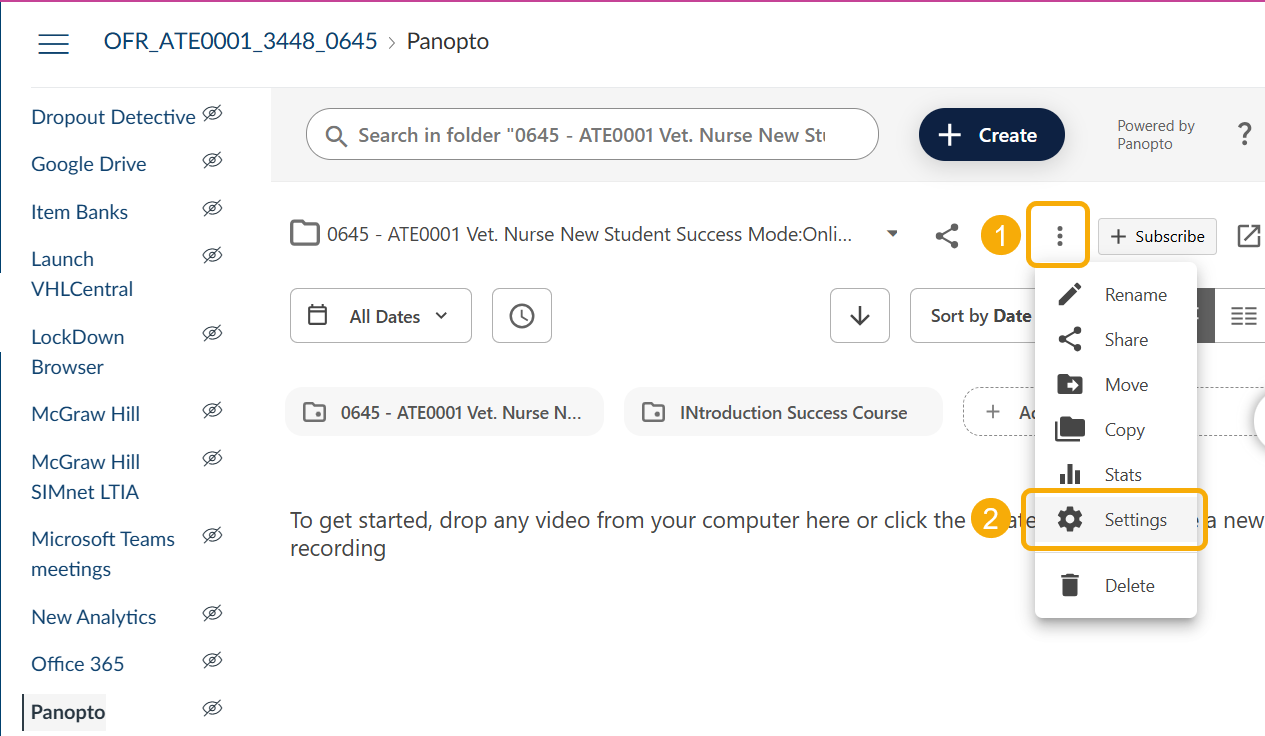
Task: Open Office 365 in the sidebar
Action: coord(78,664)
